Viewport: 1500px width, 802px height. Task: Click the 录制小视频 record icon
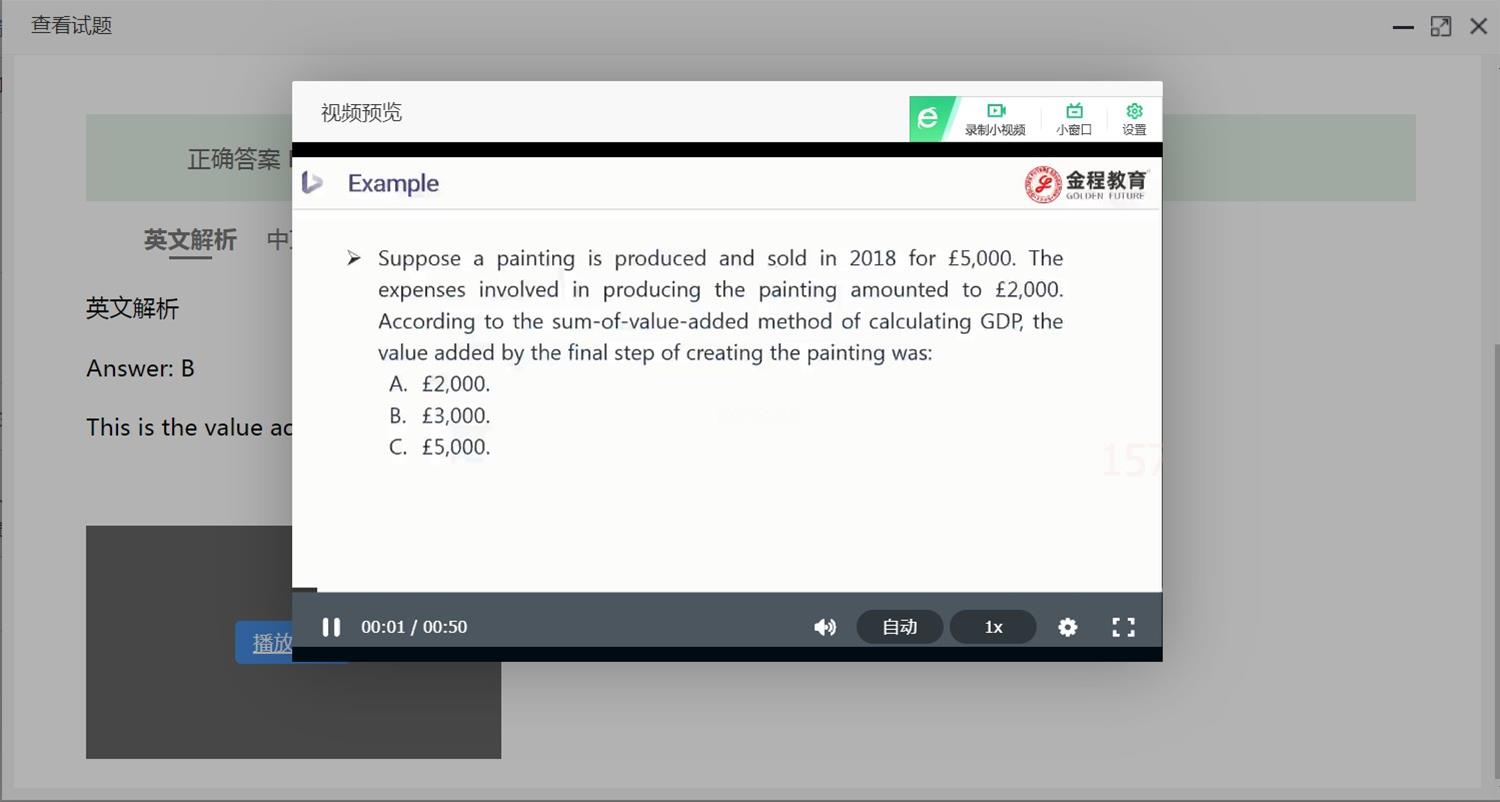pos(995,119)
